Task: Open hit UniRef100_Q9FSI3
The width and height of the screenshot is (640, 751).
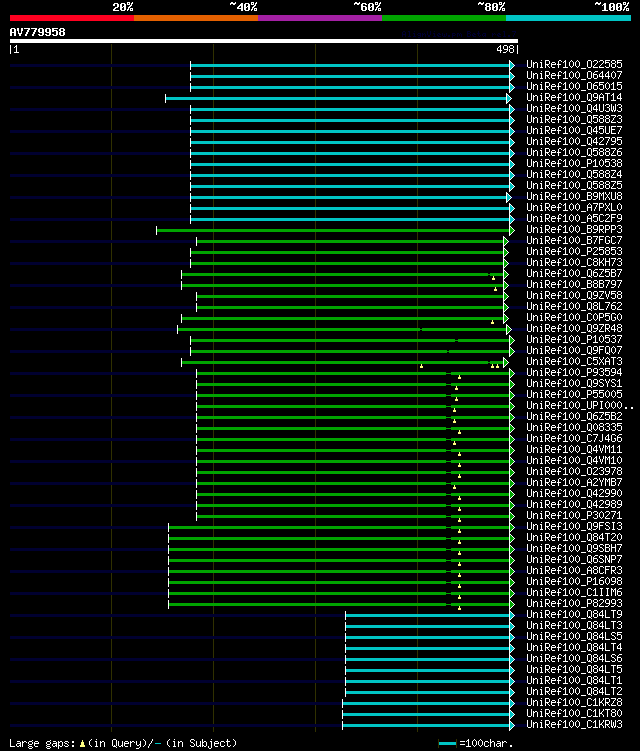Action: [574, 527]
